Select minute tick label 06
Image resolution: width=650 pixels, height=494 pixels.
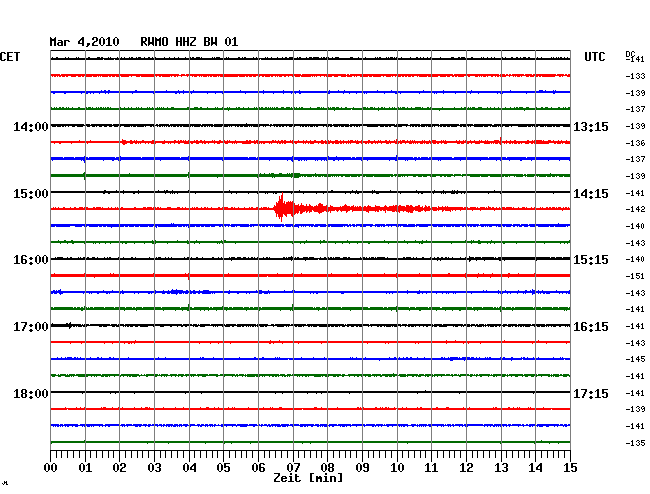[x=258, y=468]
